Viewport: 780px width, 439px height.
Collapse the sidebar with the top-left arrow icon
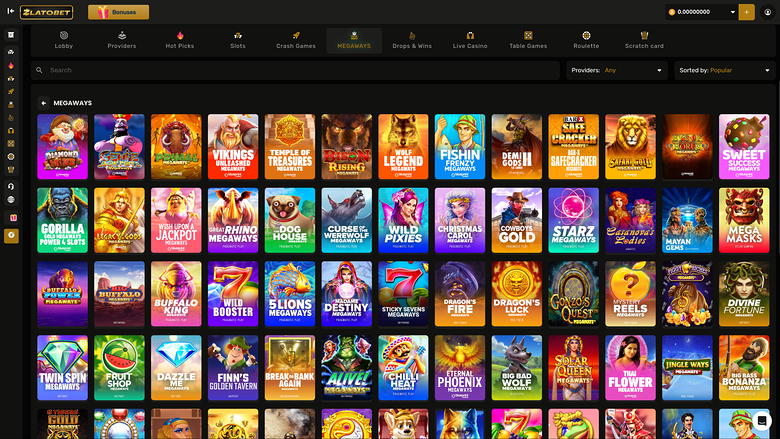pyautogui.click(x=10, y=11)
